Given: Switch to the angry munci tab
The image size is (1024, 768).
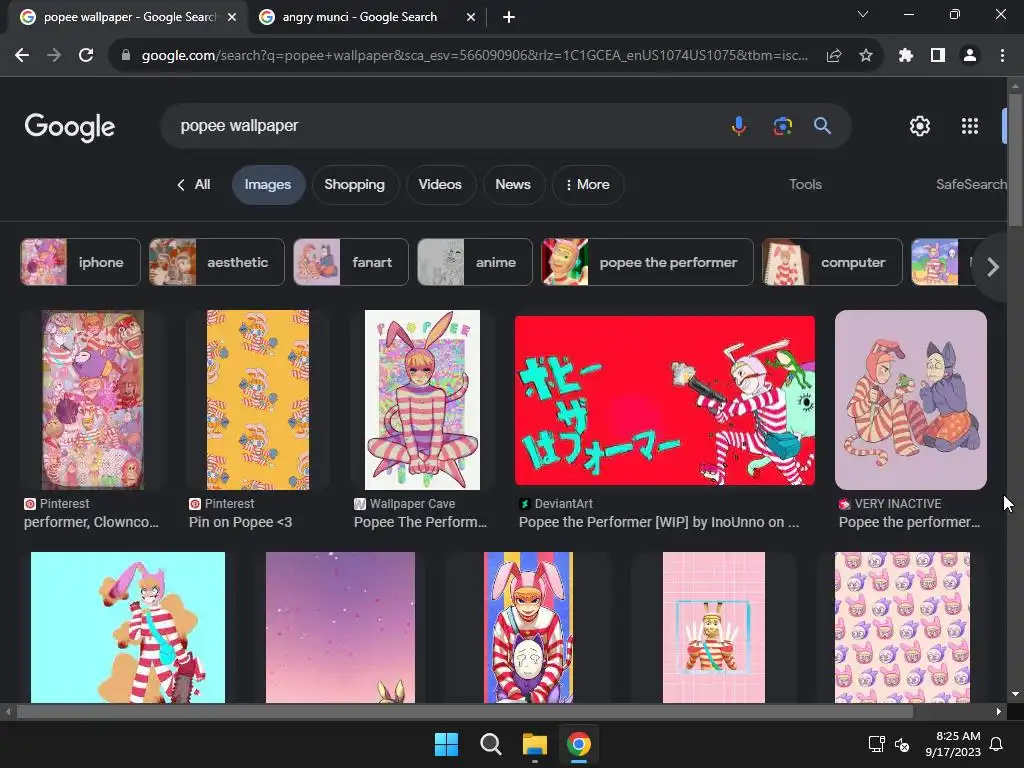Looking at the screenshot, I should tap(360, 17).
